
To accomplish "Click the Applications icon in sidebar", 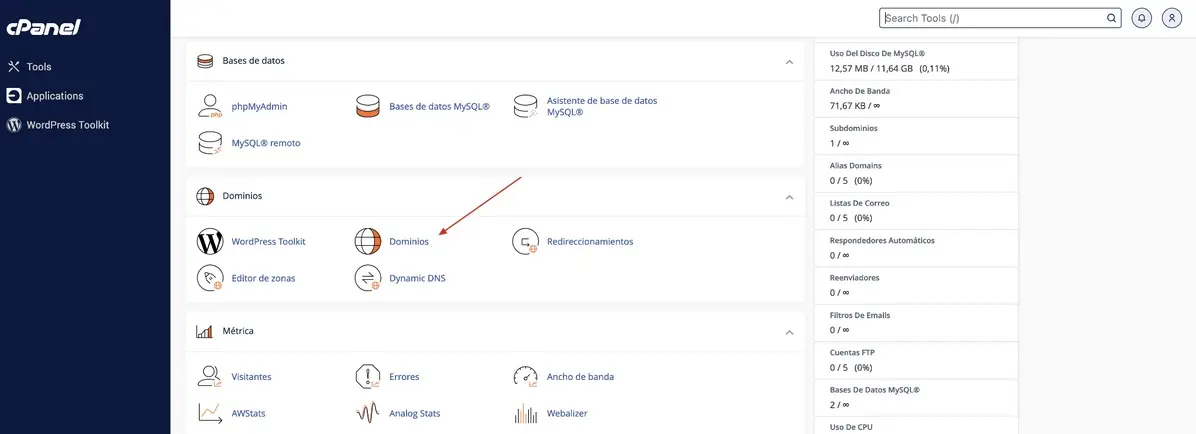I will (x=14, y=95).
